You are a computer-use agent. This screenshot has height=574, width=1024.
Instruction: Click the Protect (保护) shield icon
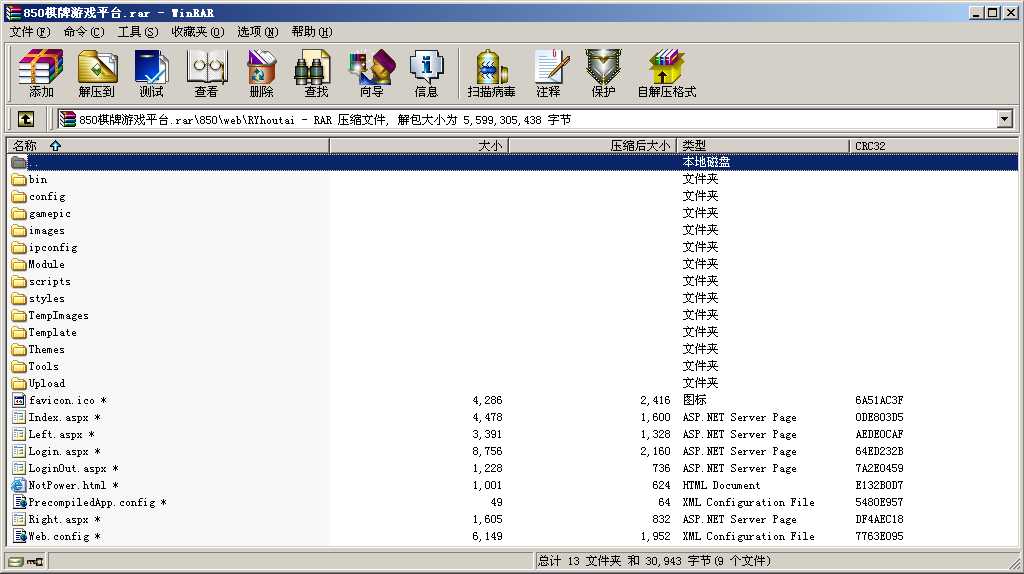(603, 72)
